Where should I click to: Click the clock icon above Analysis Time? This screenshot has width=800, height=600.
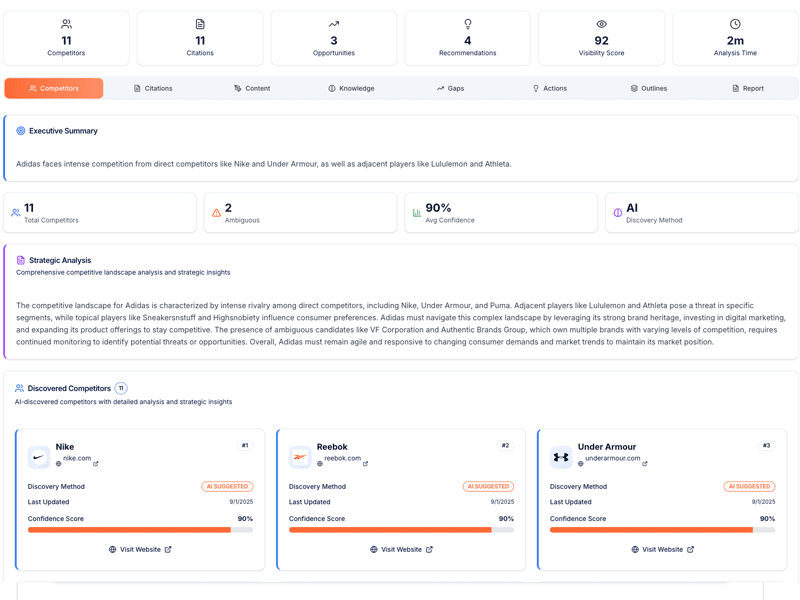pyautogui.click(x=735, y=24)
